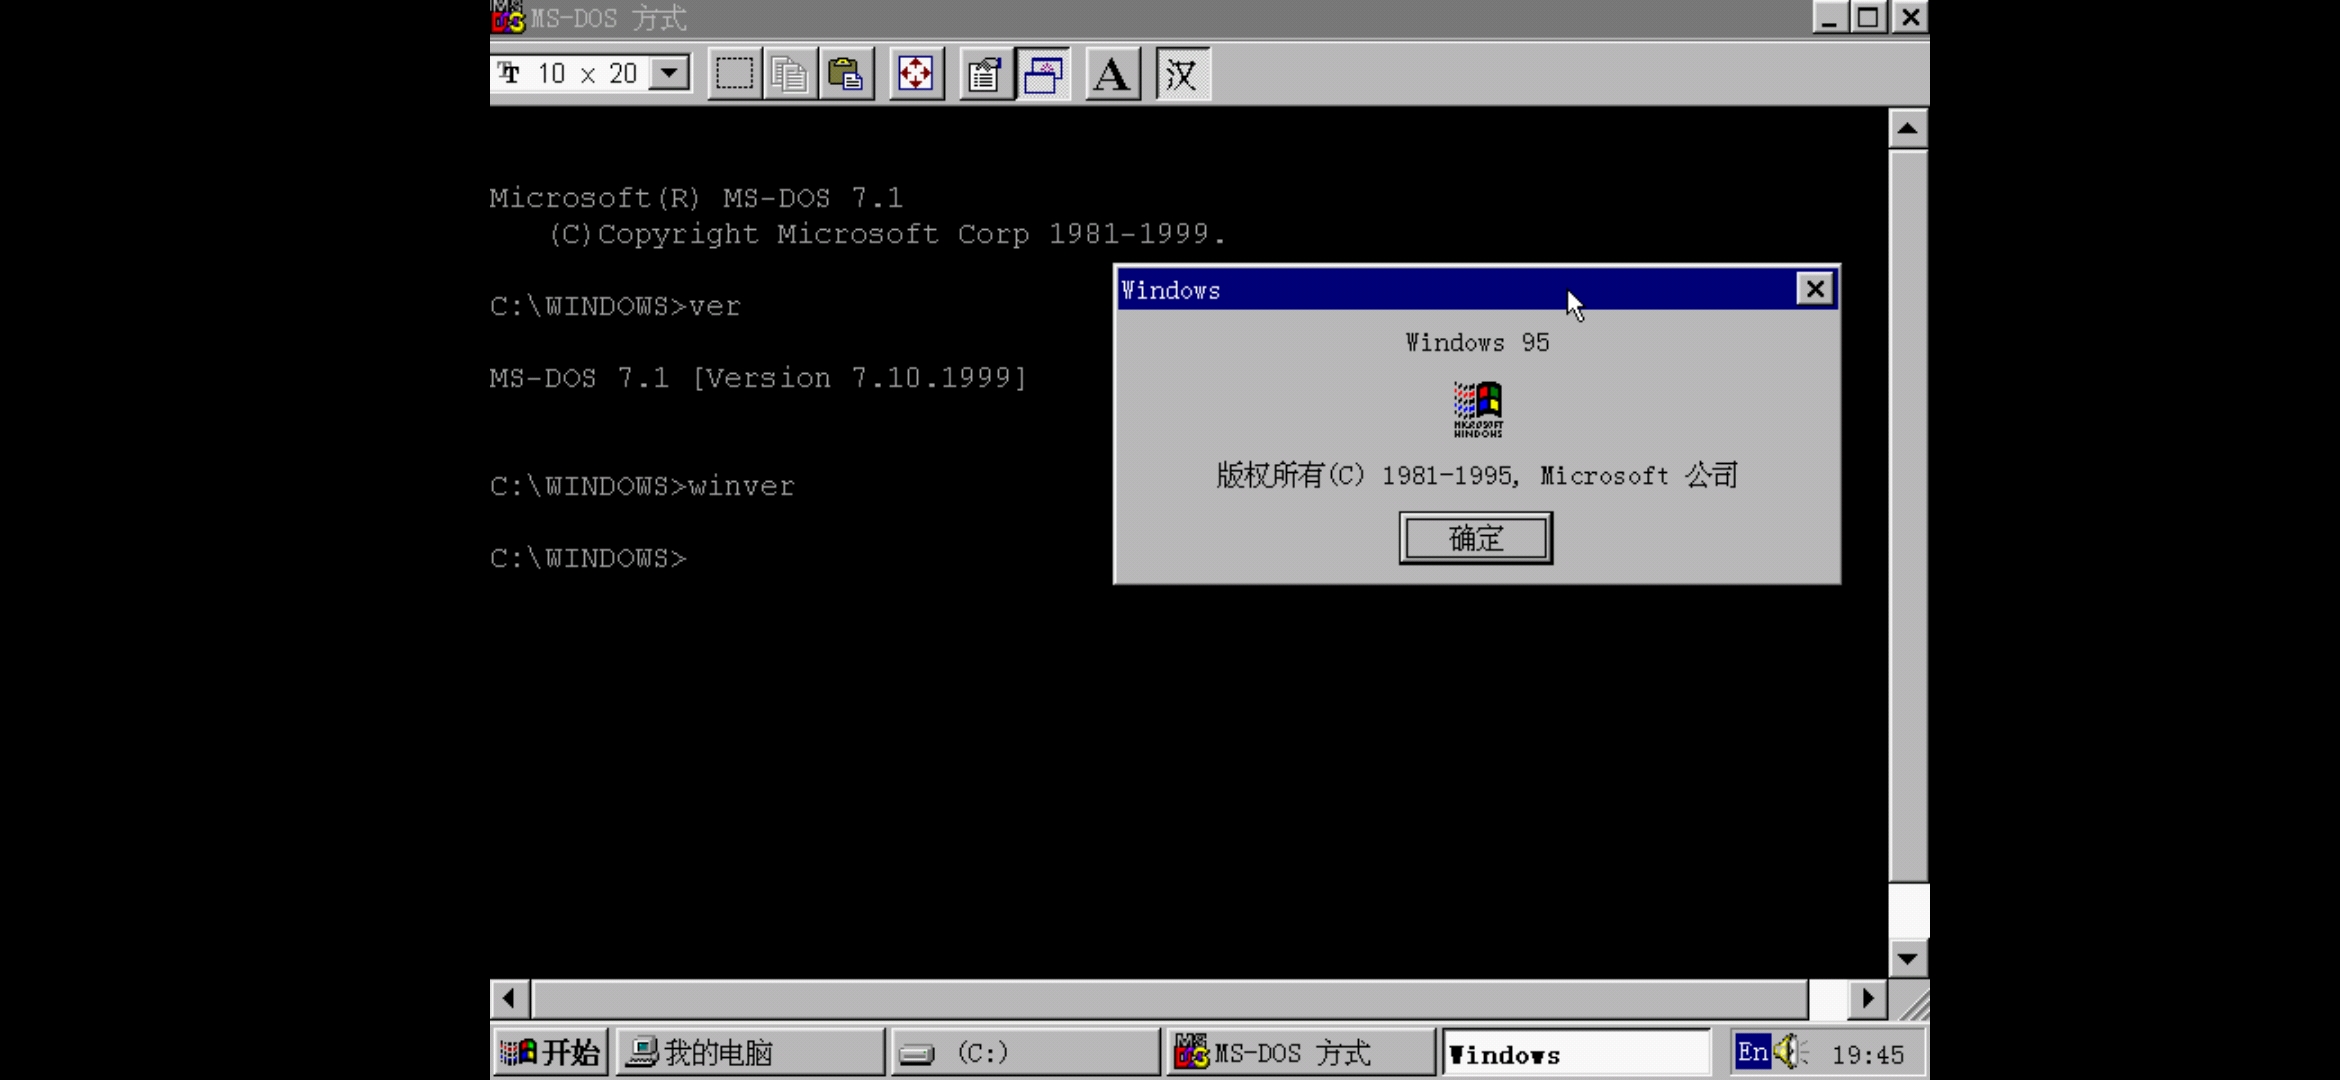Open the 10 x 20 font size dropdown
The image size is (2340, 1080).
669,73
